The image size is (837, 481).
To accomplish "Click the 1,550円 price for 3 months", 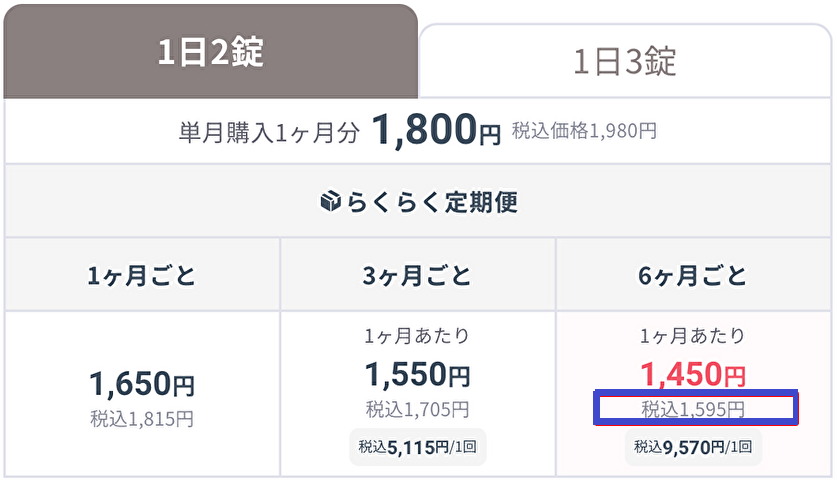I will click(x=417, y=374).
